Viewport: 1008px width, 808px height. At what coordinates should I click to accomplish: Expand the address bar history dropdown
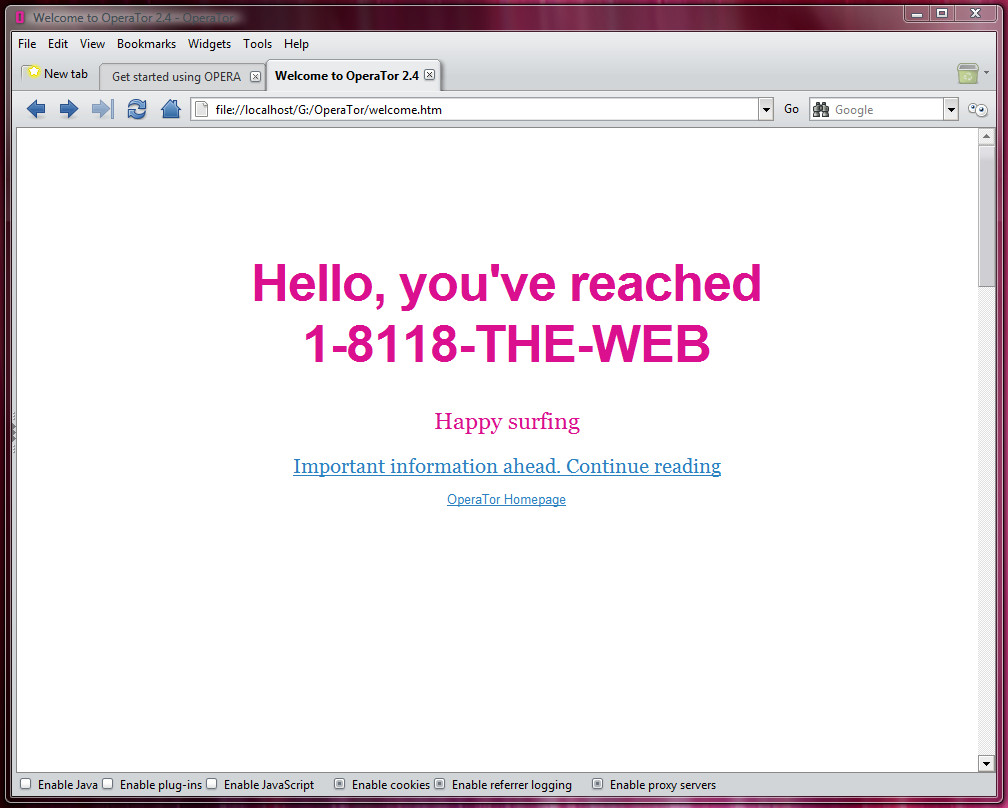pyautogui.click(x=766, y=110)
